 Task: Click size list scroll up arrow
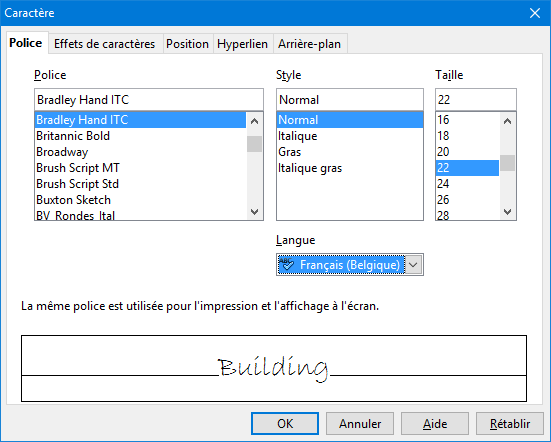(x=507, y=121)
